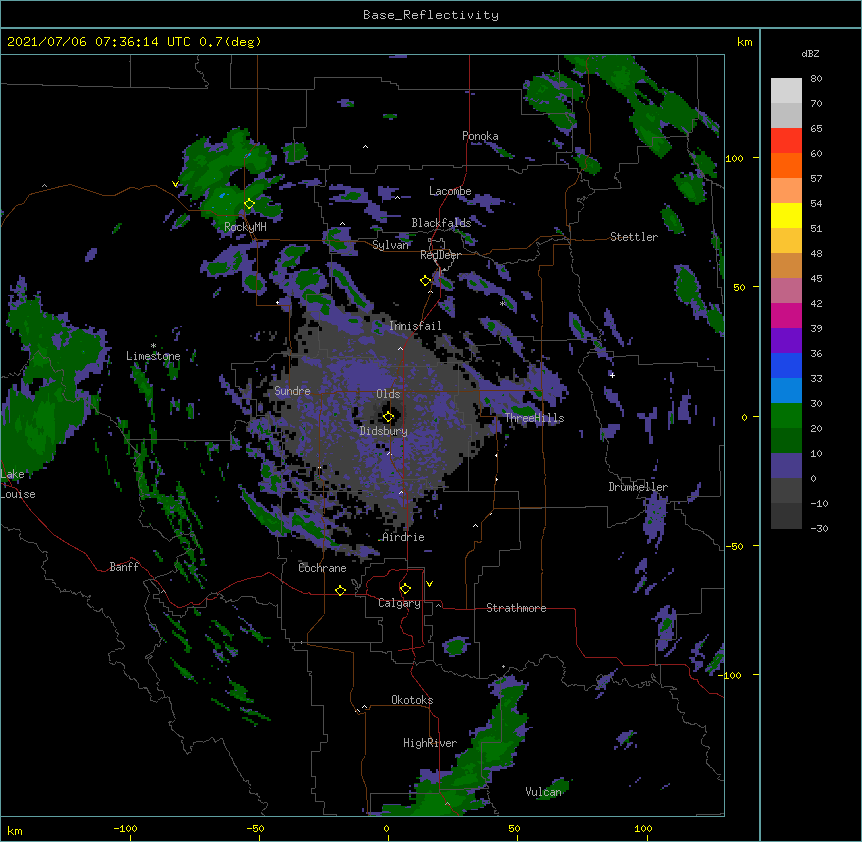Click the Sylvan label
The width and height of the screenshot is (862, 842).
(x=390, y=245)
